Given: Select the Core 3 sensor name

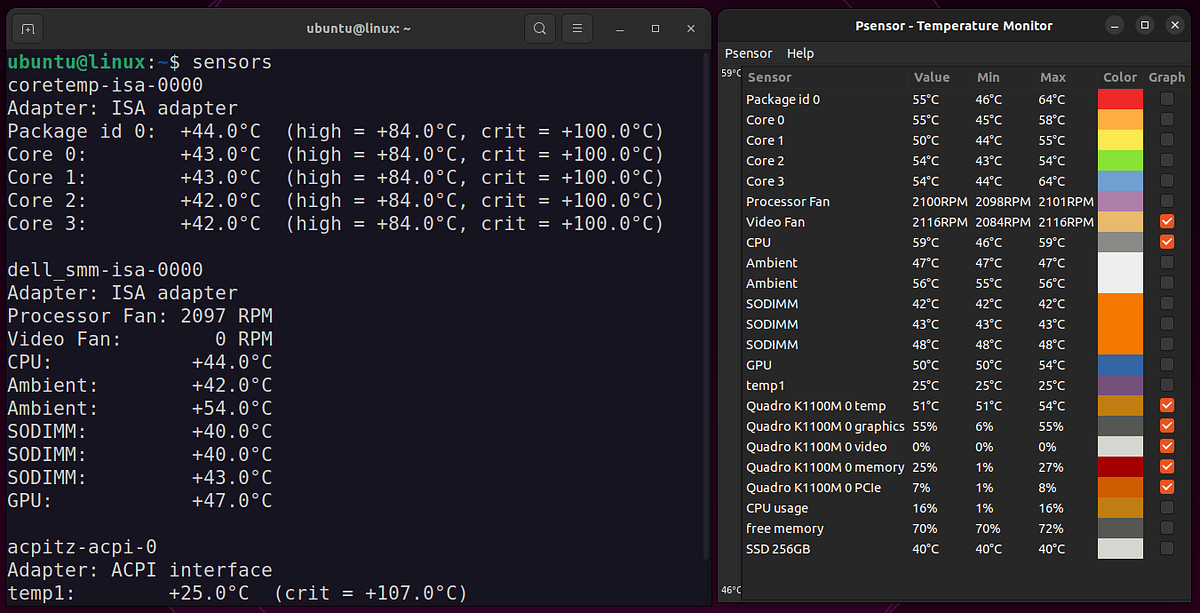Looking at the screenshot, I should (x=765, y=181).
